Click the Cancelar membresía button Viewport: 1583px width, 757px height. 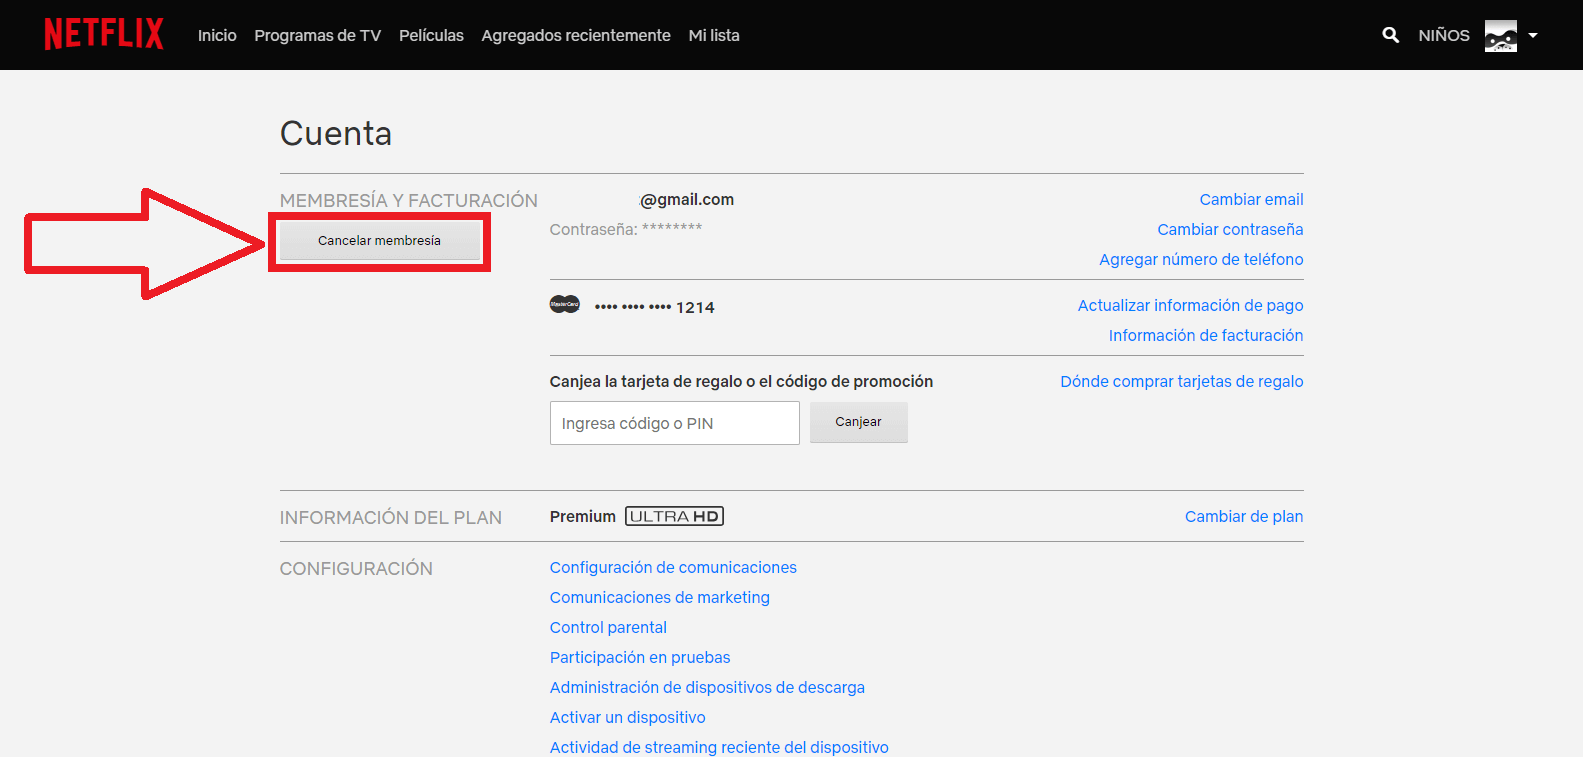point(379,240)
